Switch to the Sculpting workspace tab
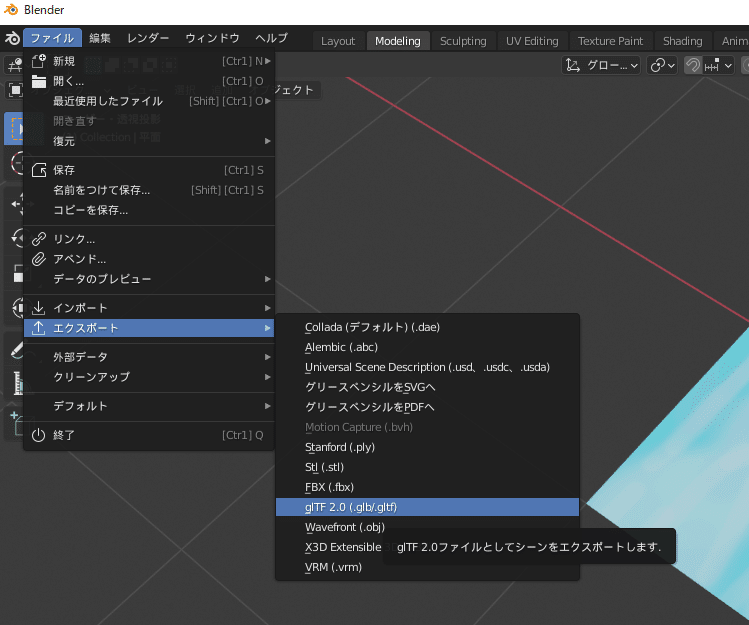The image size is (749, 625). (463, 41)
